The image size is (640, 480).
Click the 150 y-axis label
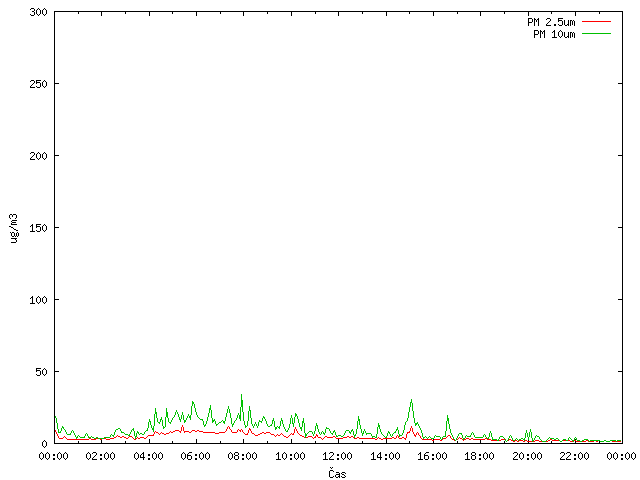pos(38,228)
